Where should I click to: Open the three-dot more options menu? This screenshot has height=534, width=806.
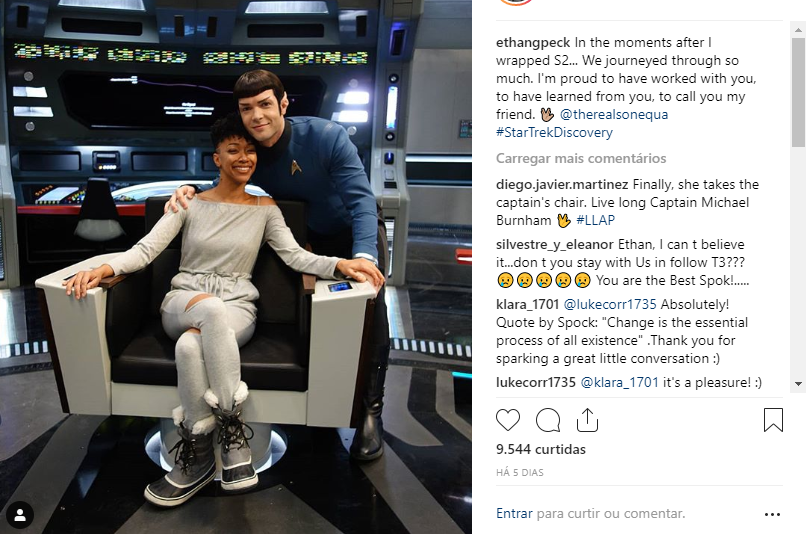click(772, 514)
